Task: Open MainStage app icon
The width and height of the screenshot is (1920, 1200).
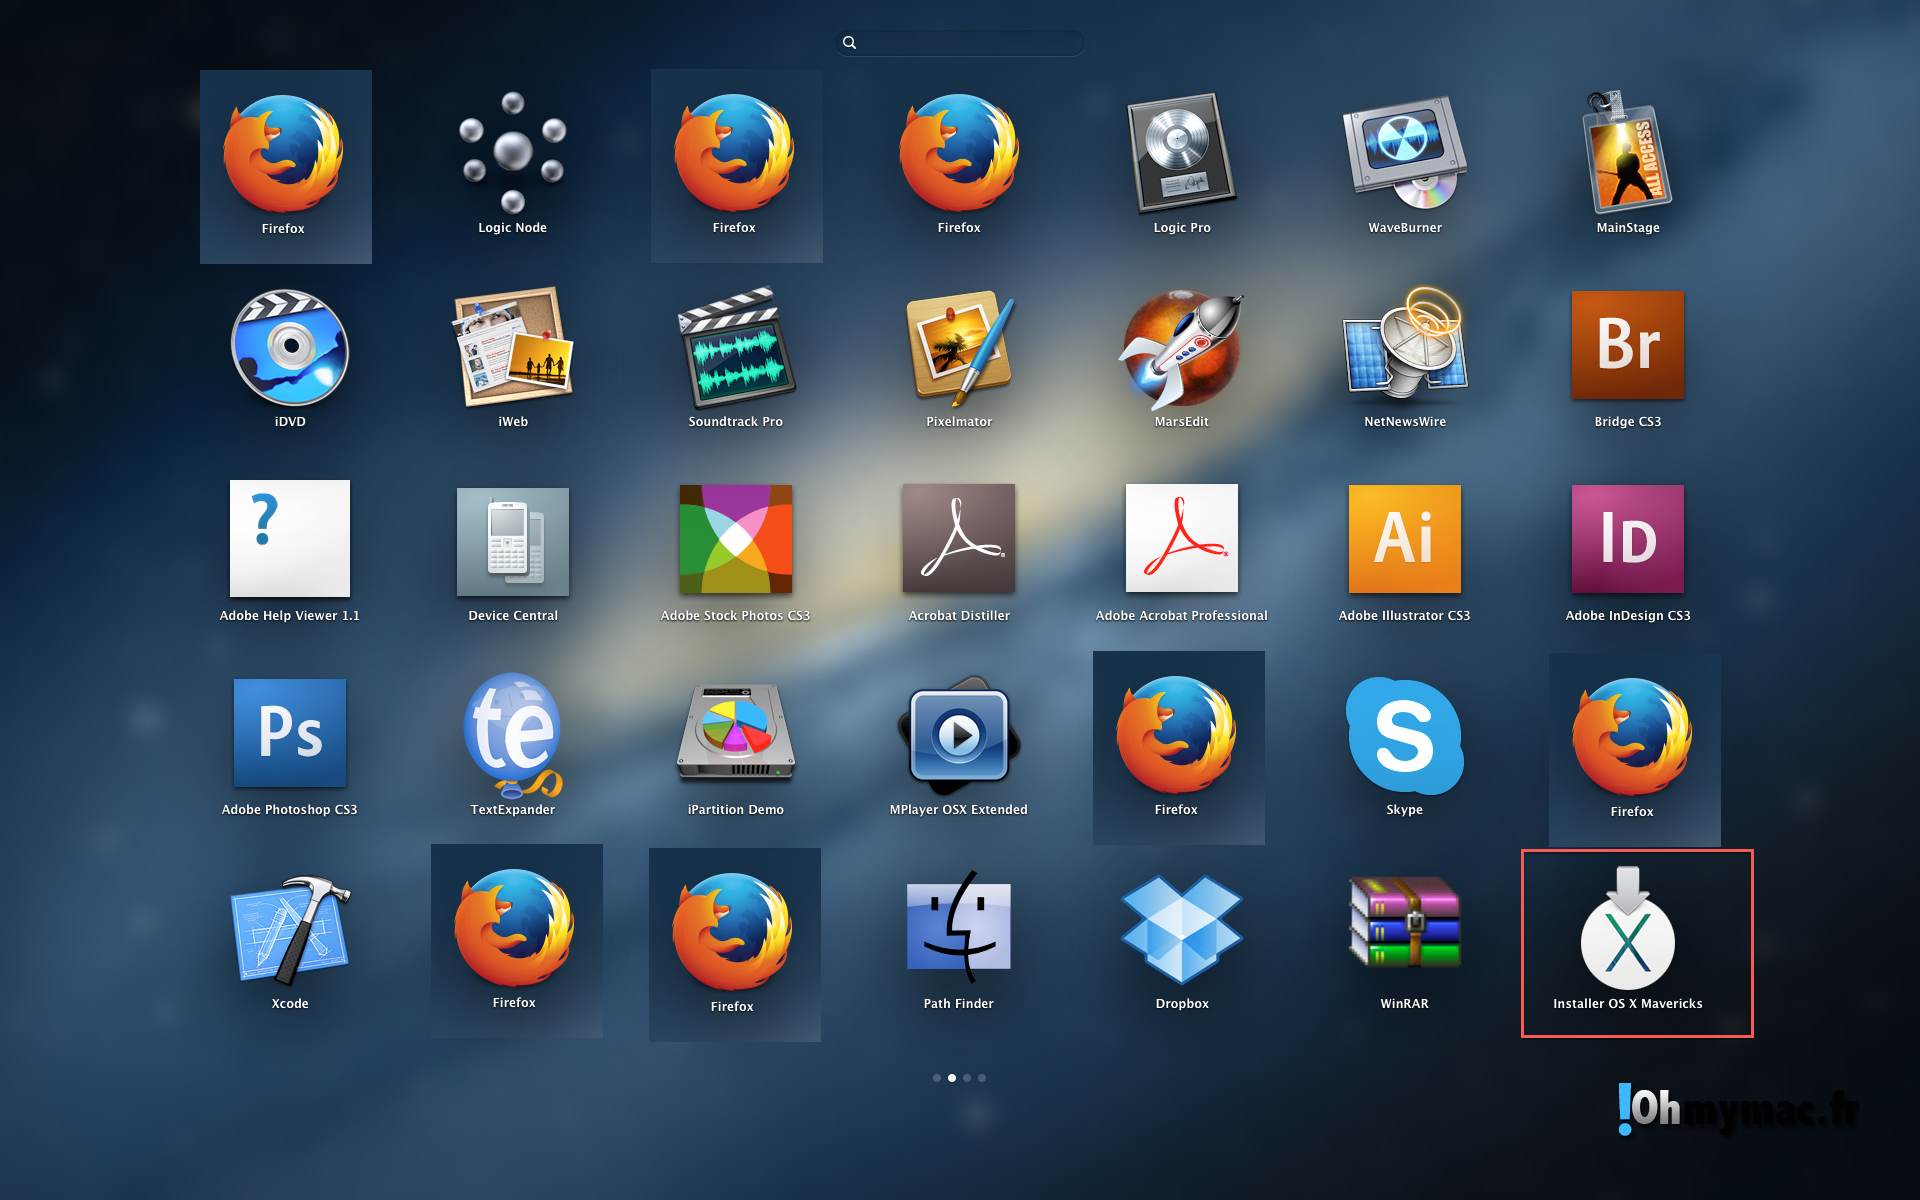Action: point(1627,154)
